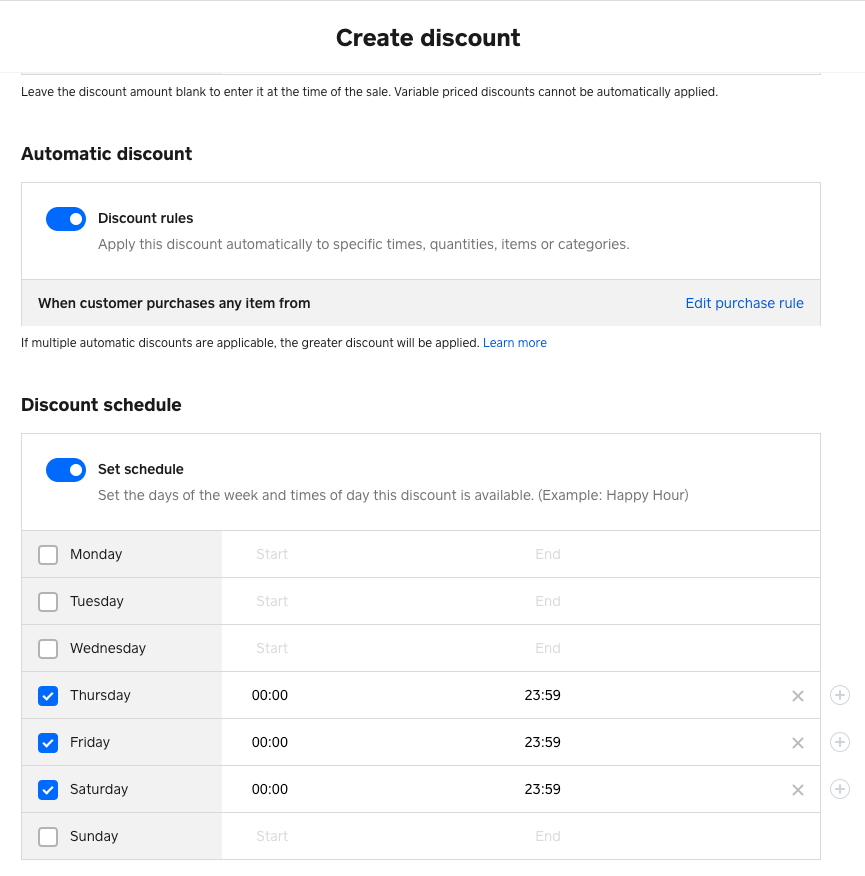The image size is (865, 876).
Task: Remove Saturday's time range with X icon
Action: 798,790
